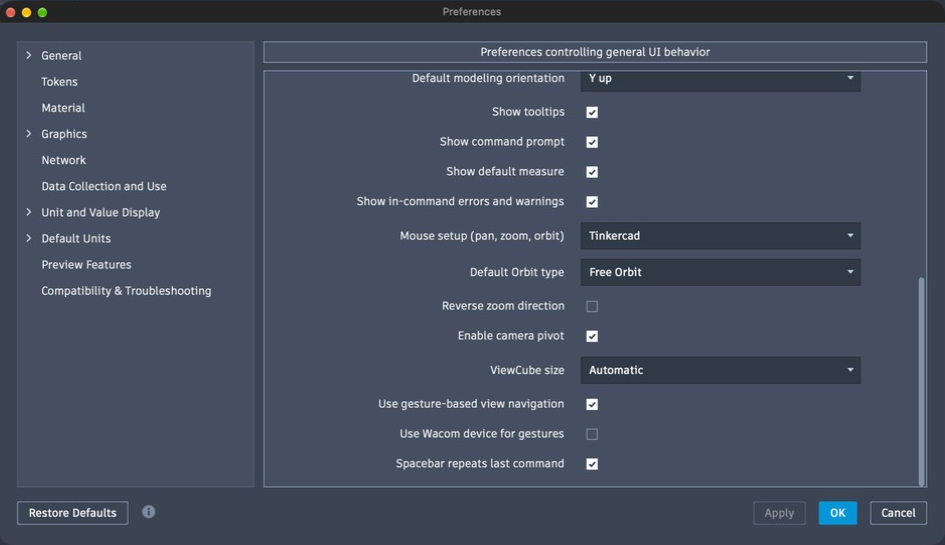945x545 pixels.
Task: Expand the Default Units section
Action: 28,238
